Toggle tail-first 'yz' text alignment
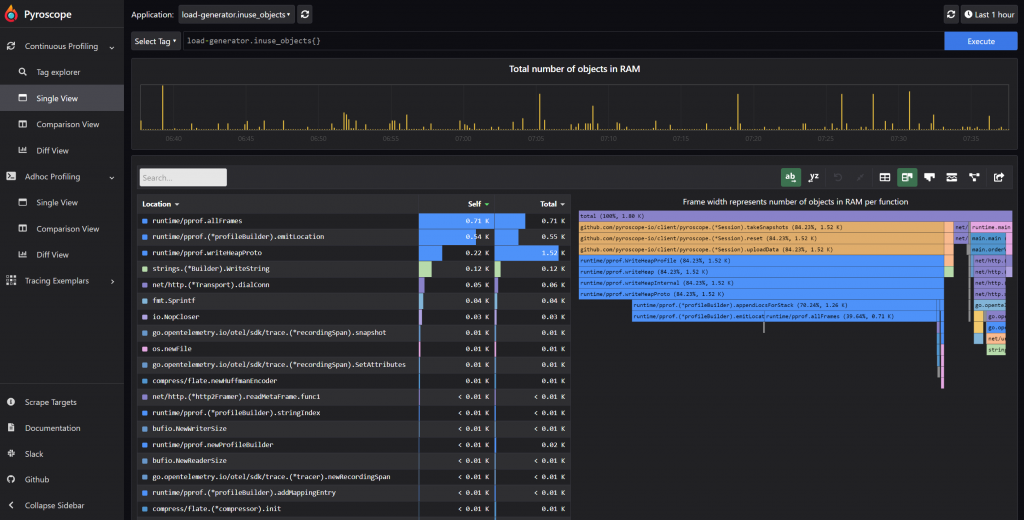Image resolution: width=1024 pixels, height=520 pixels. 814,177
